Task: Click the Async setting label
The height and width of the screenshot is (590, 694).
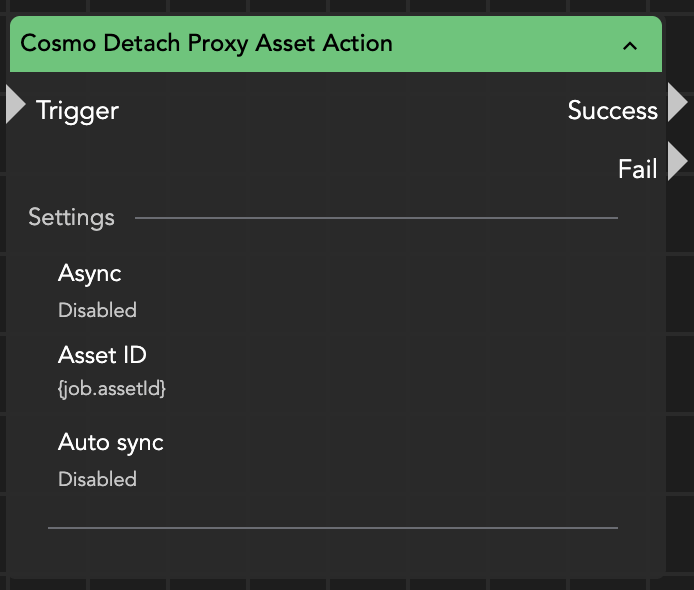Action: (89, 273)
